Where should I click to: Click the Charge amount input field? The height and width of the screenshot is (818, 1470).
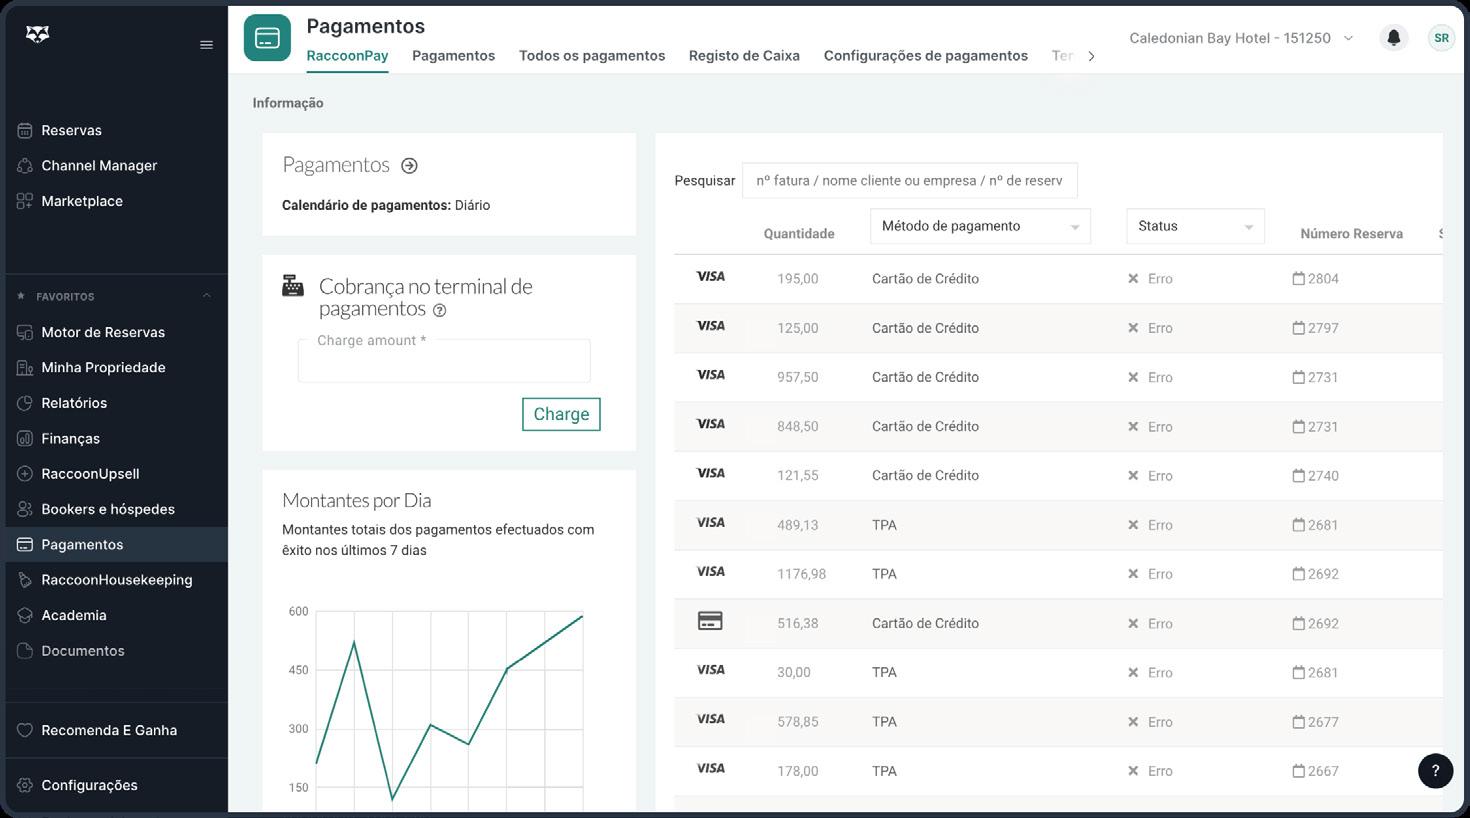click(444, 362)
